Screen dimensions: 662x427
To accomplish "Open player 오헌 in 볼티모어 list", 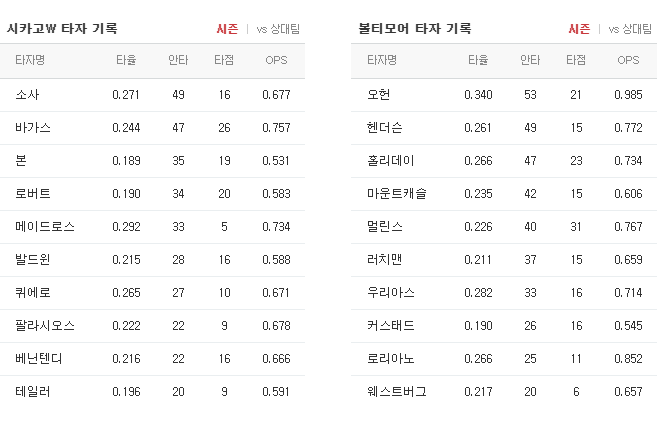I will (x=379, y=95).
